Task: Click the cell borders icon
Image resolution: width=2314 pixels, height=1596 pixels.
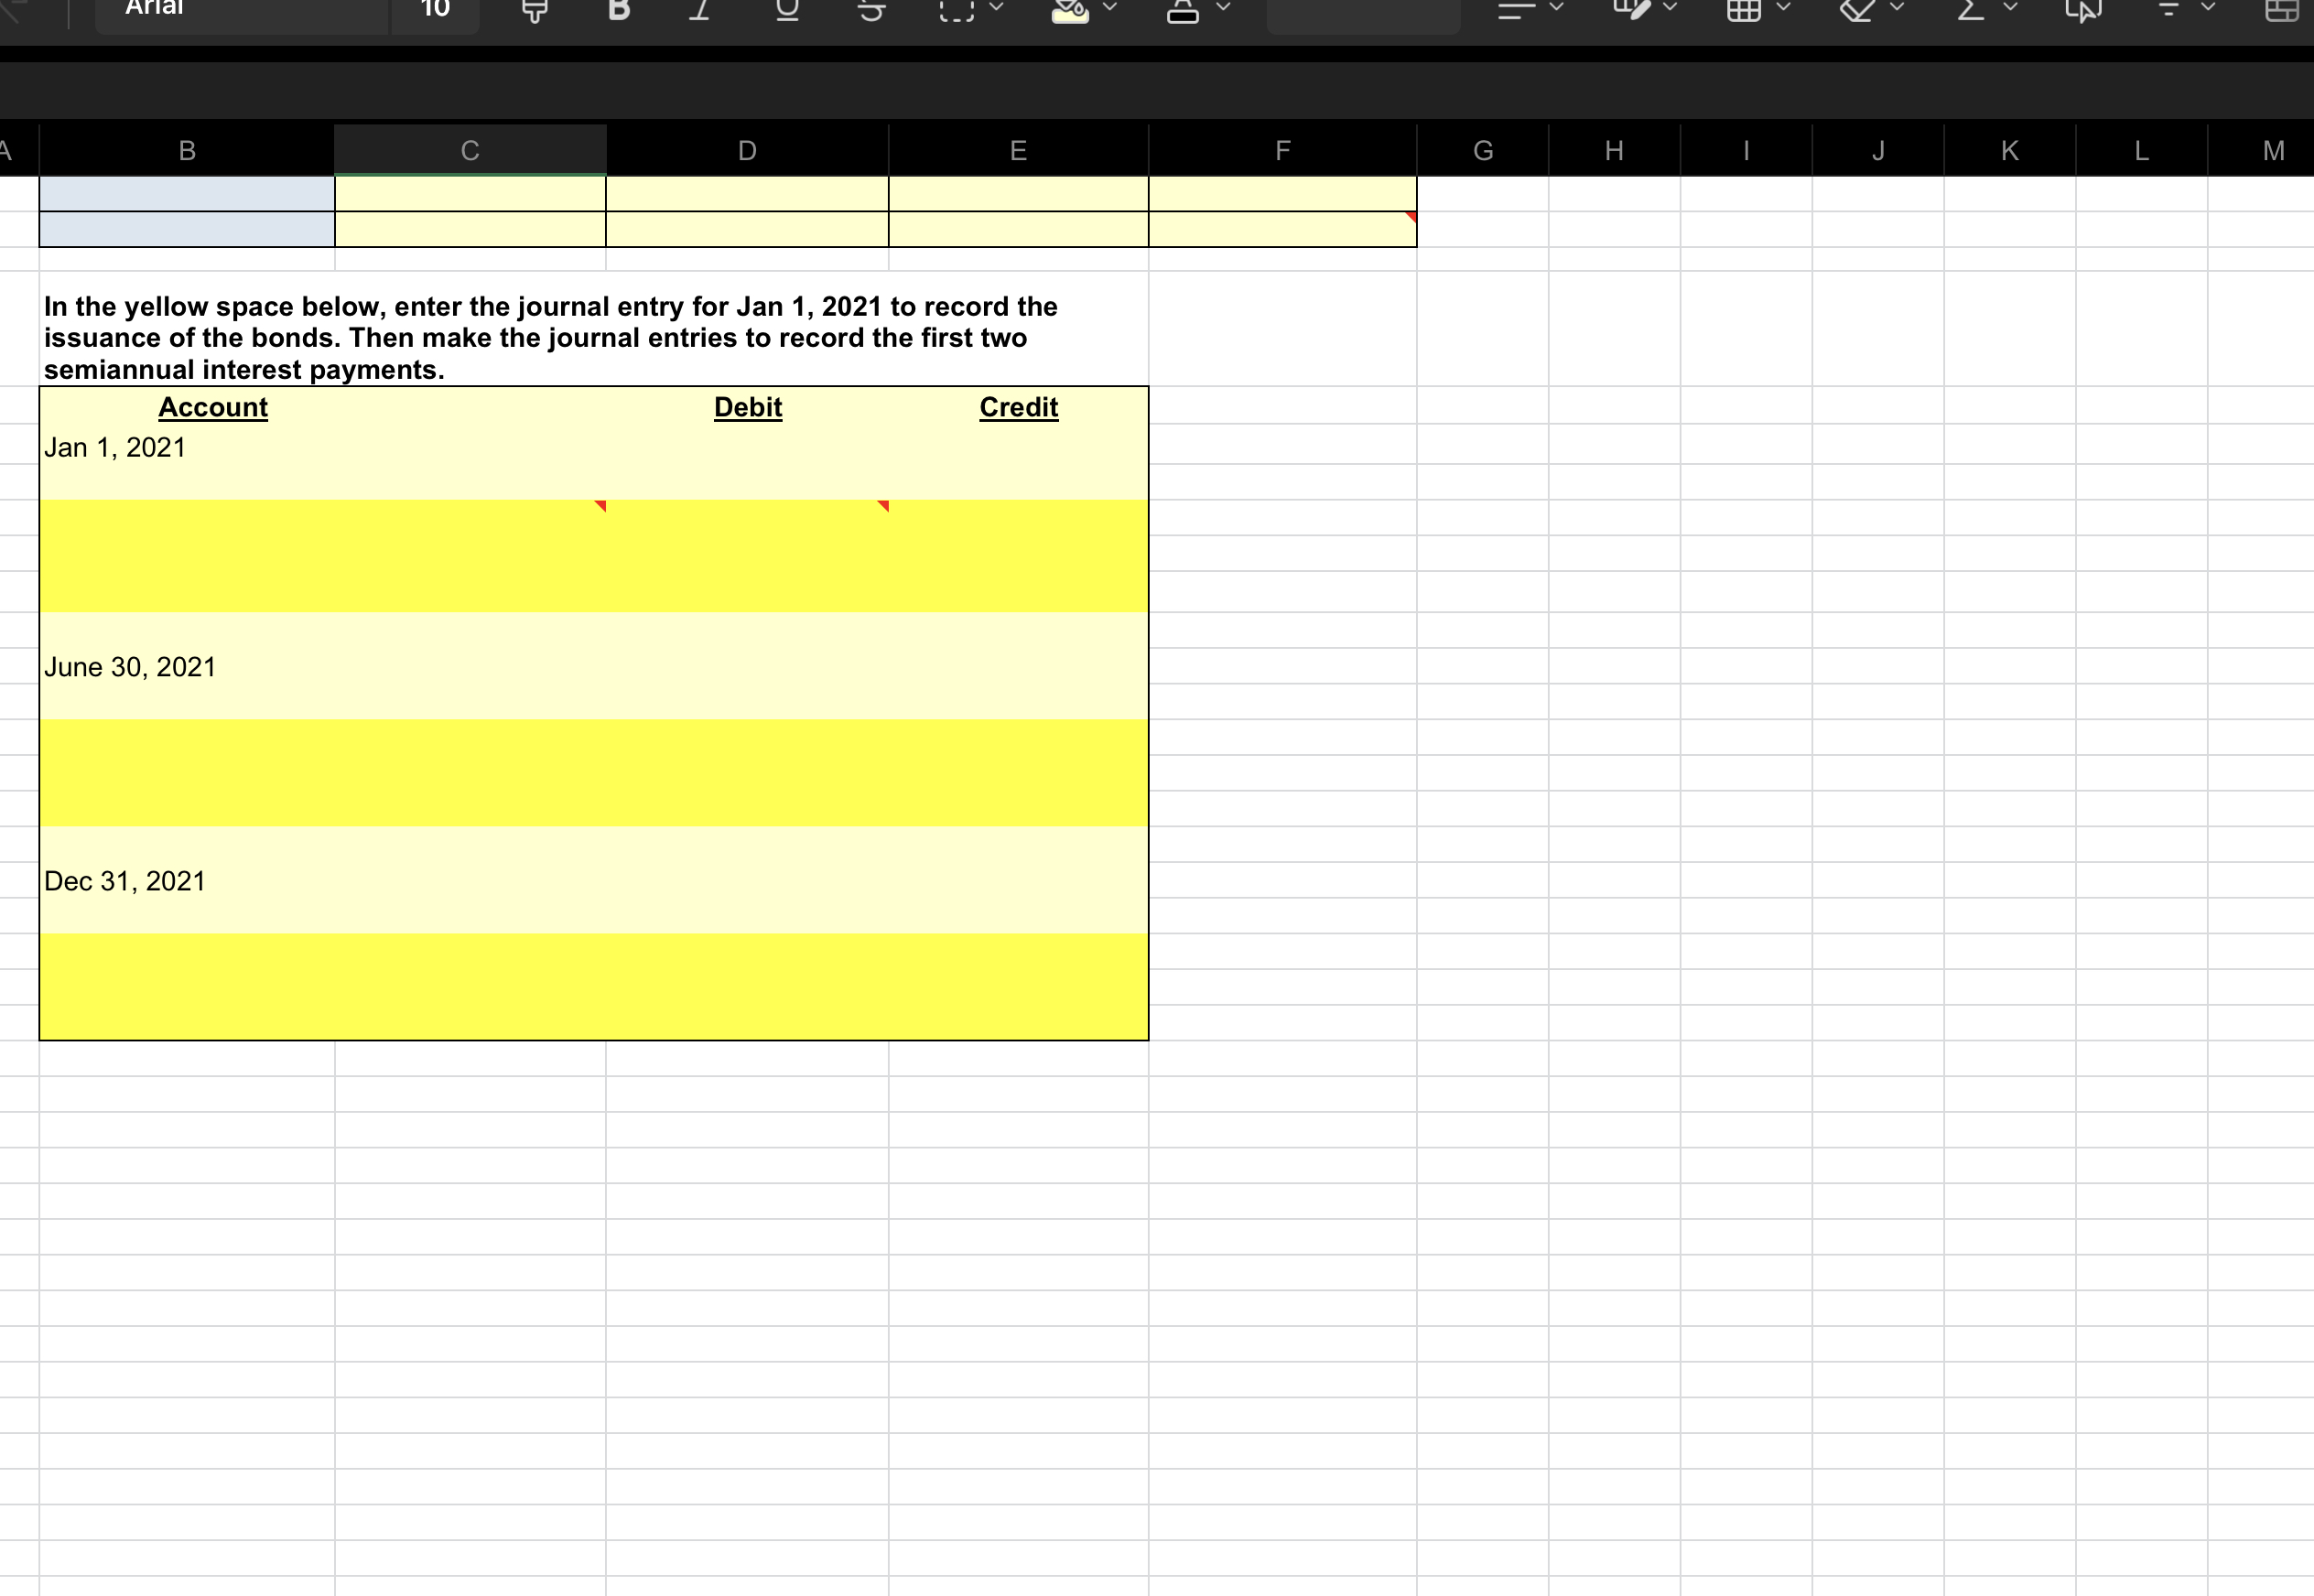Action: (x=956, y=9)
